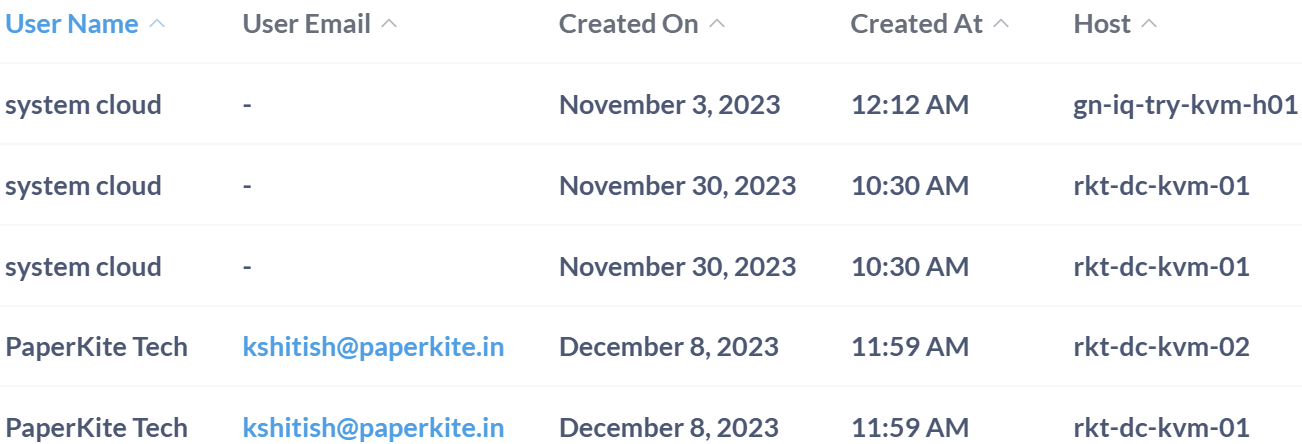This screenshot has width=1302, height=444.
Task: Open kshitish@paperkite.in link for rkt-dc-kvm-02 row
Action: pyautogui.click(x=373, y=347)
